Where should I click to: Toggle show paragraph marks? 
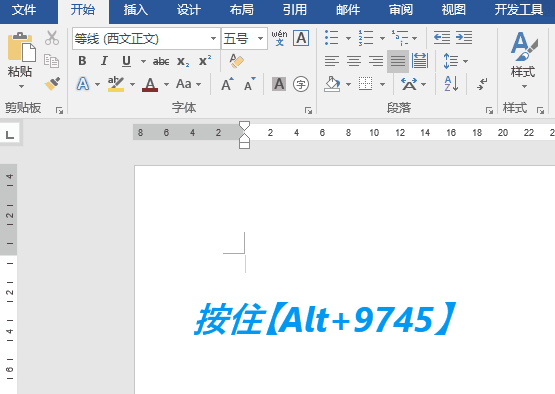[x=482, y=84]
